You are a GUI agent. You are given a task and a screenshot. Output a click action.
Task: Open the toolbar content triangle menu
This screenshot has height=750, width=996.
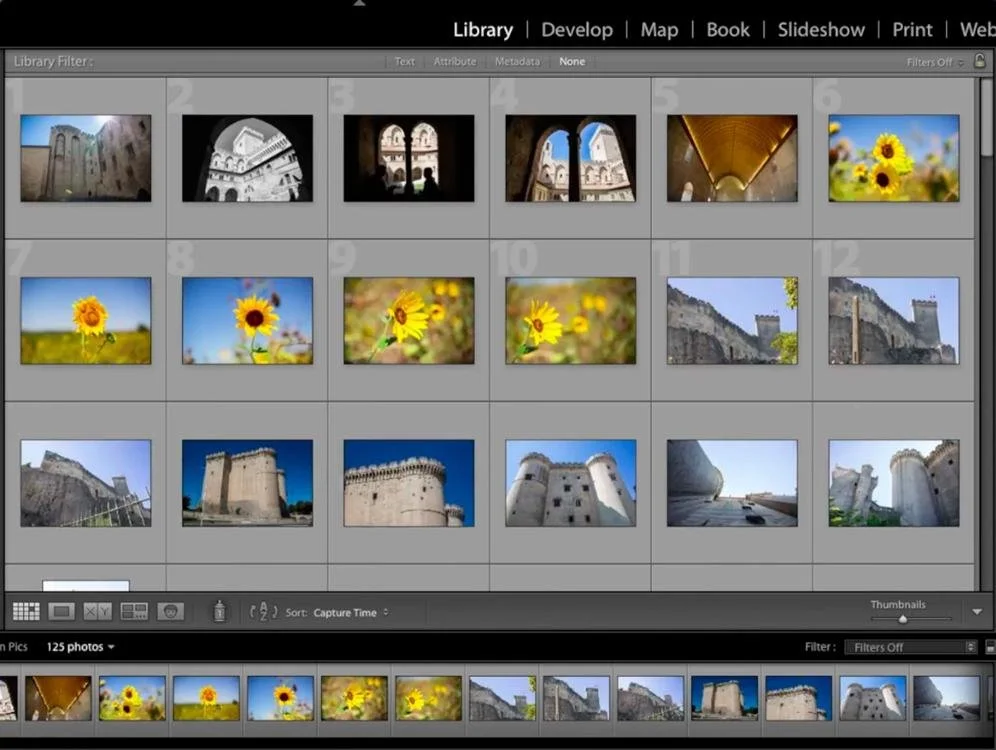977,612
